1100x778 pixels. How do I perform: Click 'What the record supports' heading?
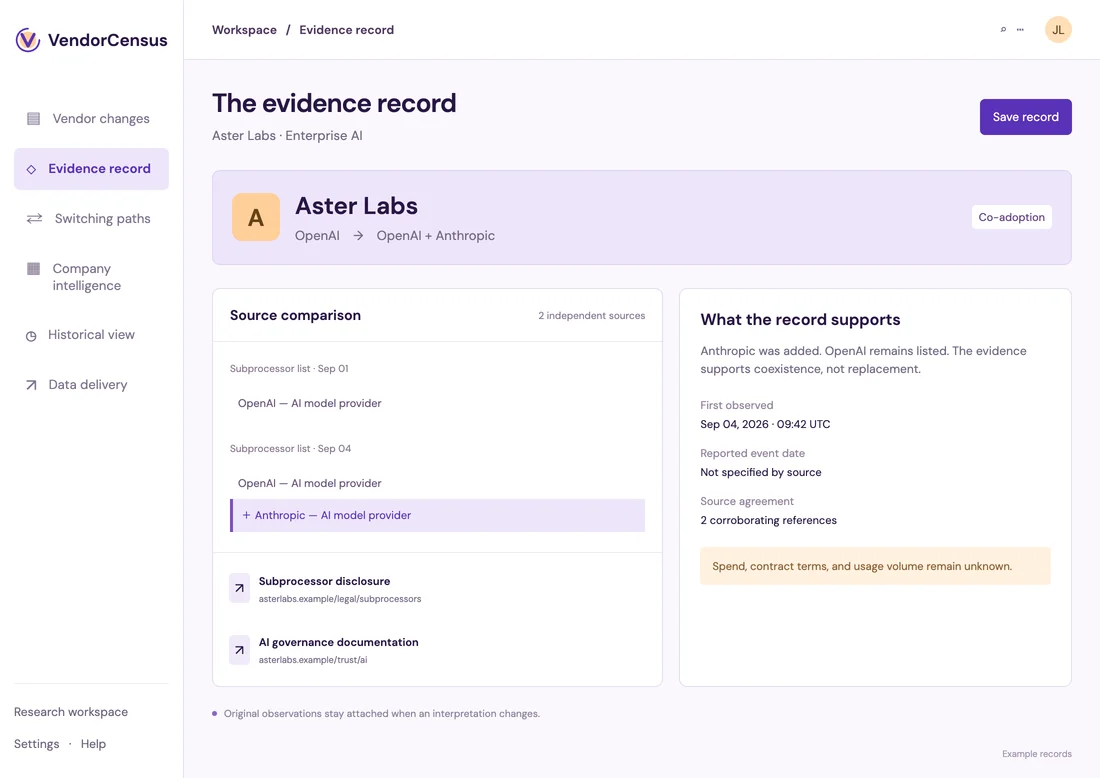point(800,320)
